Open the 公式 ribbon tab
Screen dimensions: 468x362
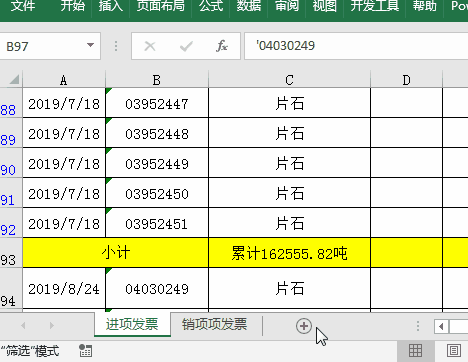pyautogui.click(x=211, y=6)
